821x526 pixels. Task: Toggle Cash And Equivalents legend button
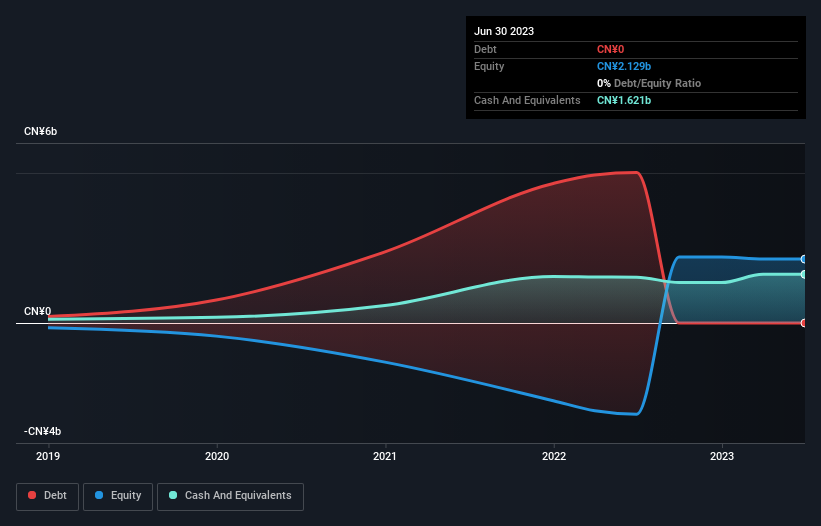[x=230, y=496]
